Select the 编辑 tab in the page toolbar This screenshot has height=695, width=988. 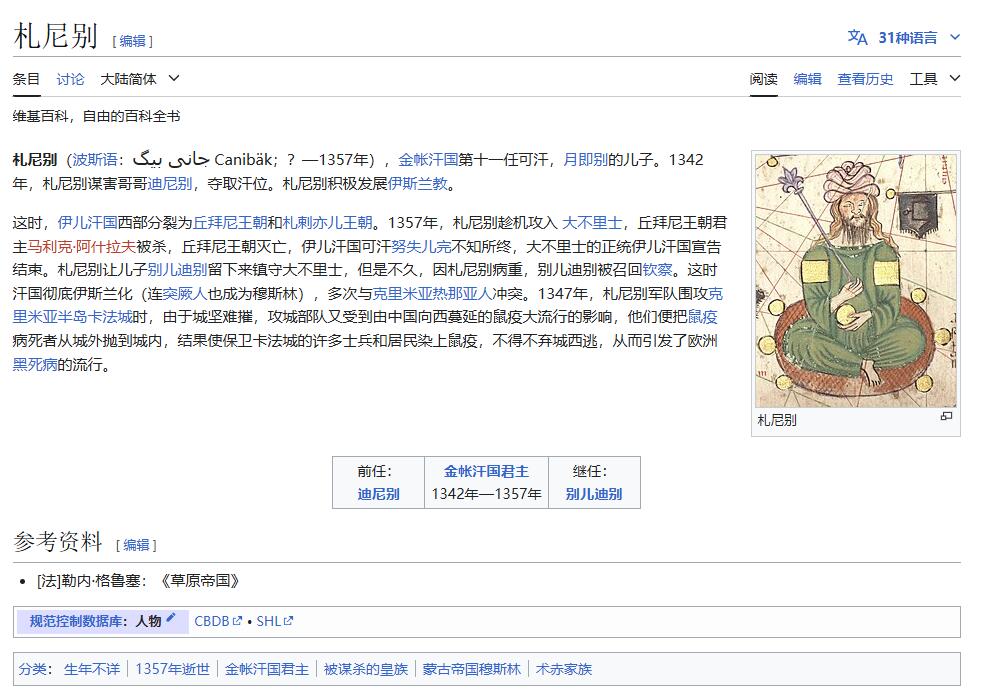[807, 79]
